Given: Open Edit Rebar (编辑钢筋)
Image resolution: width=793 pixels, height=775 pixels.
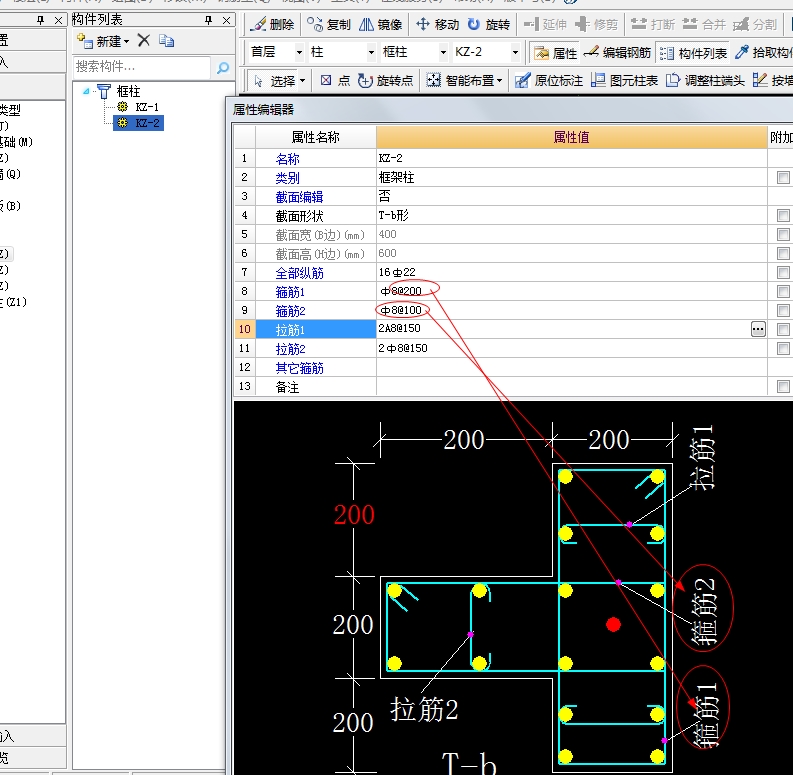Looking at the screenshot, I should (x=617, y=53).
